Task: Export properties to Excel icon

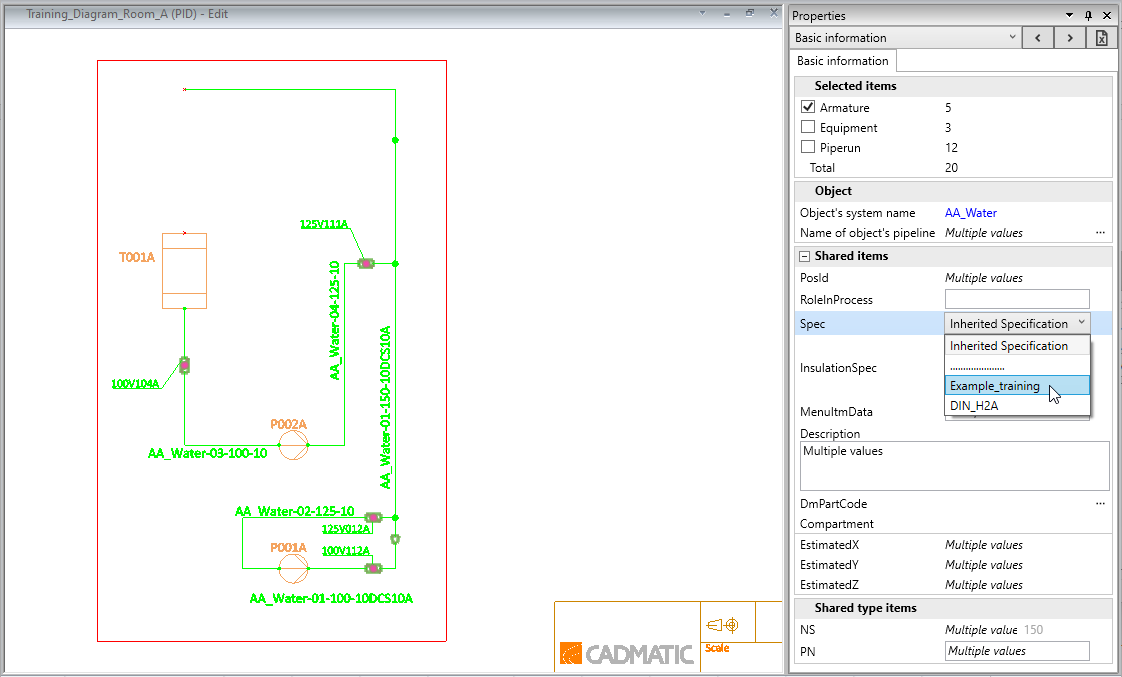Action: point(1102,38)
